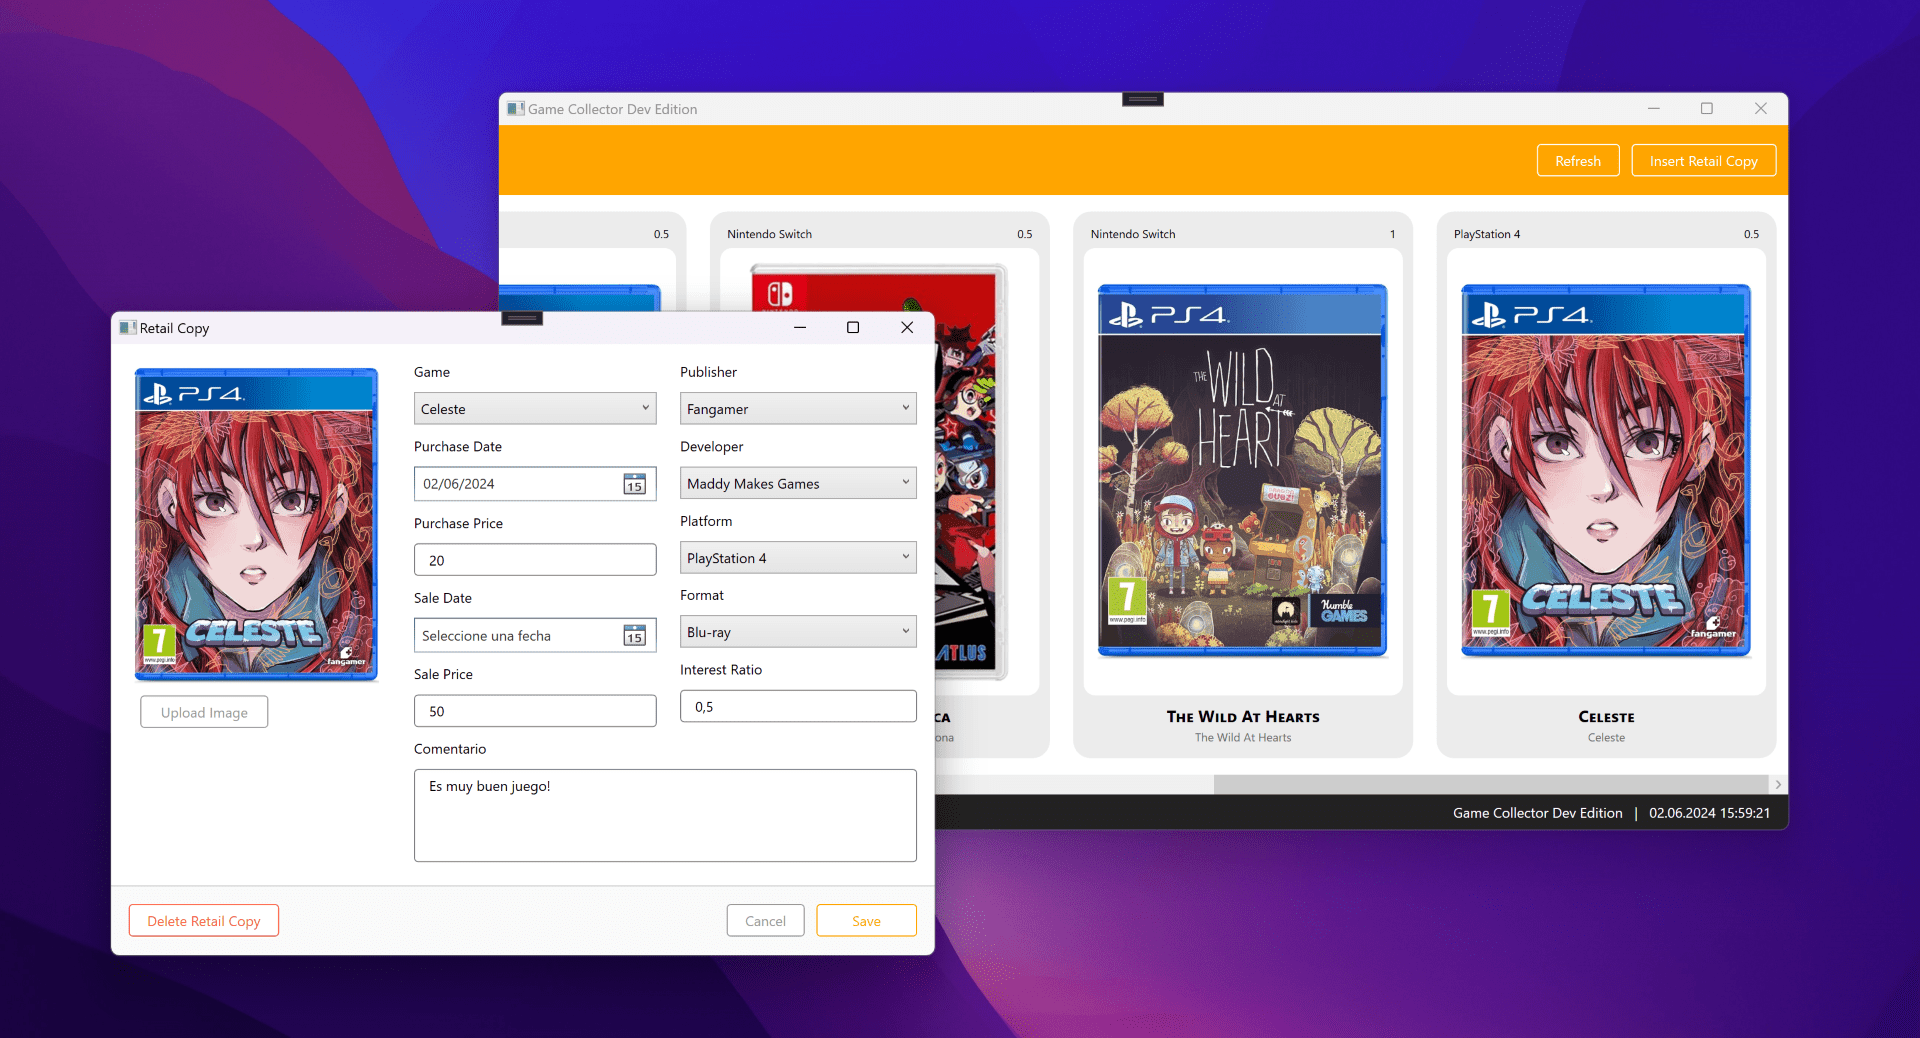Click the Purchase Price input field
1920x1038 pixels.
[535, 560]
